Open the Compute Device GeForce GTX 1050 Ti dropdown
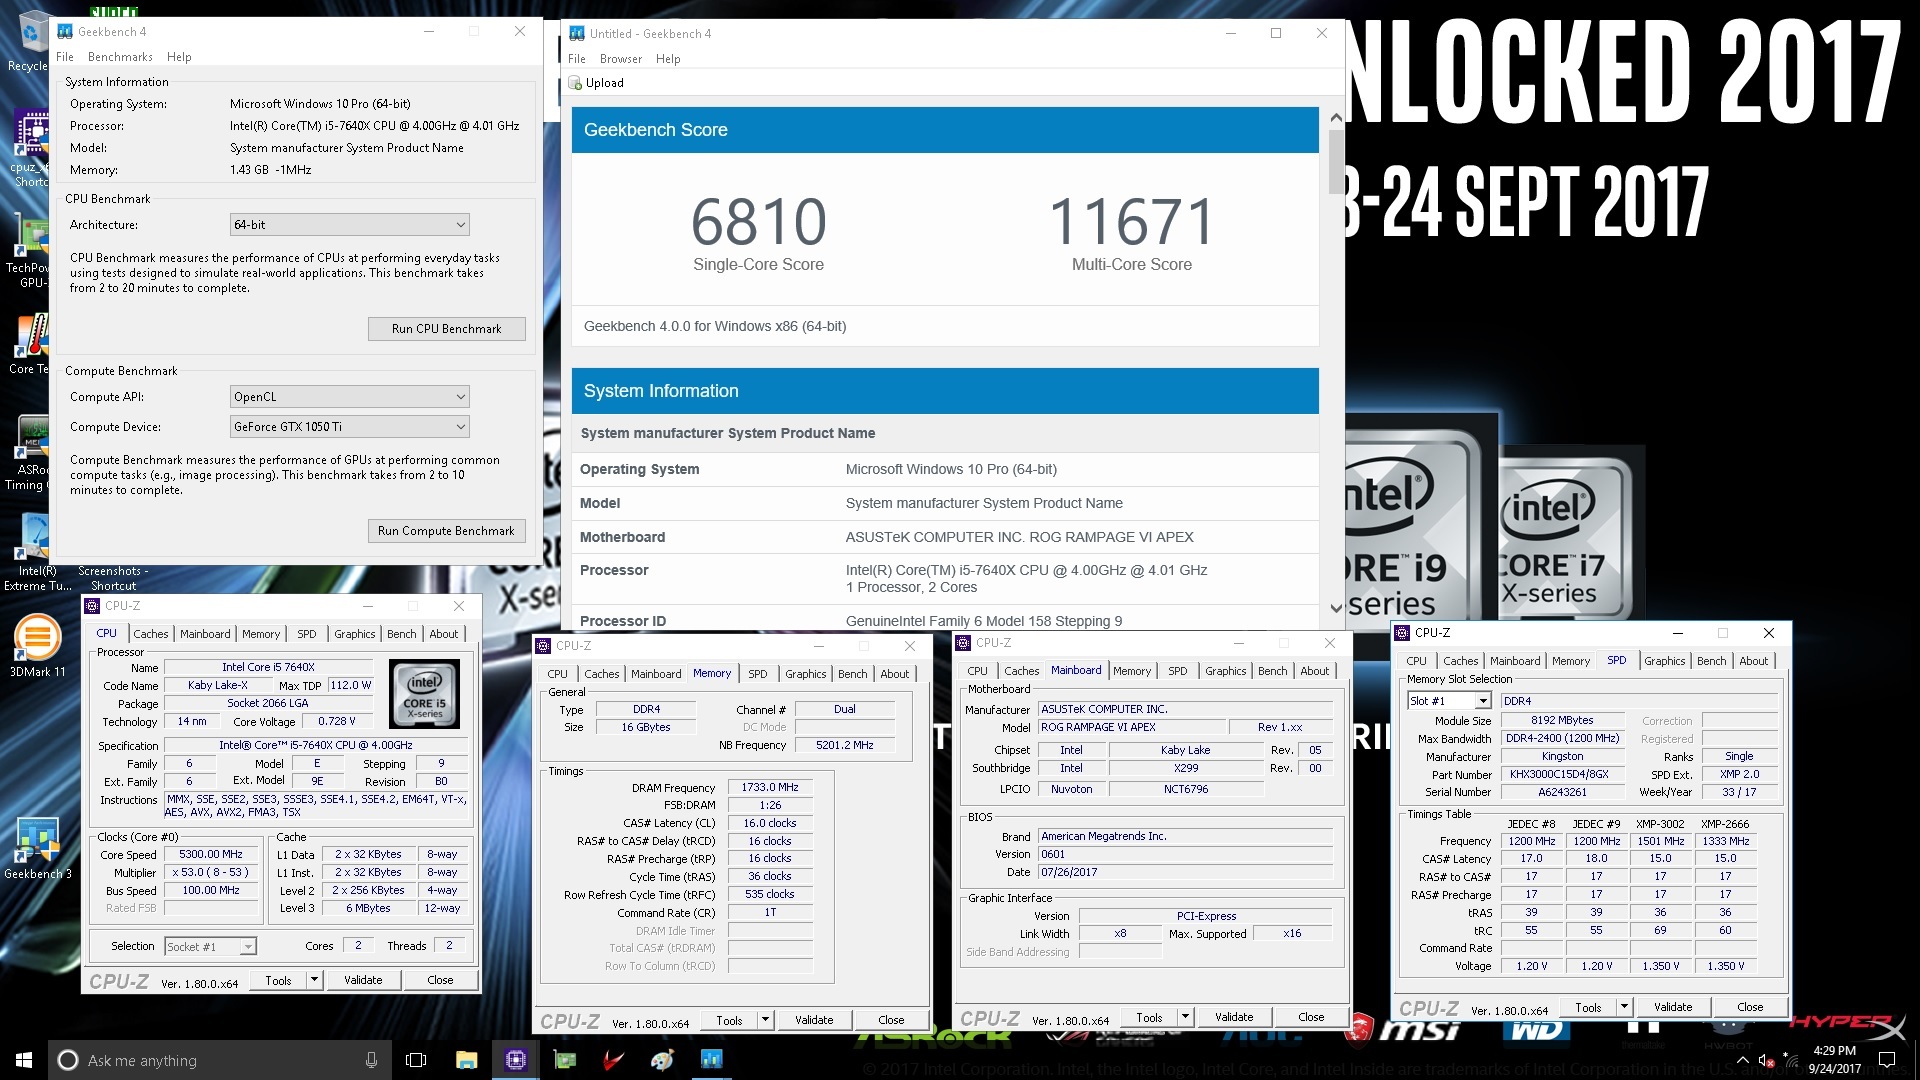The width and height of the screenshot is (1920, 1080). coord(349,427)
